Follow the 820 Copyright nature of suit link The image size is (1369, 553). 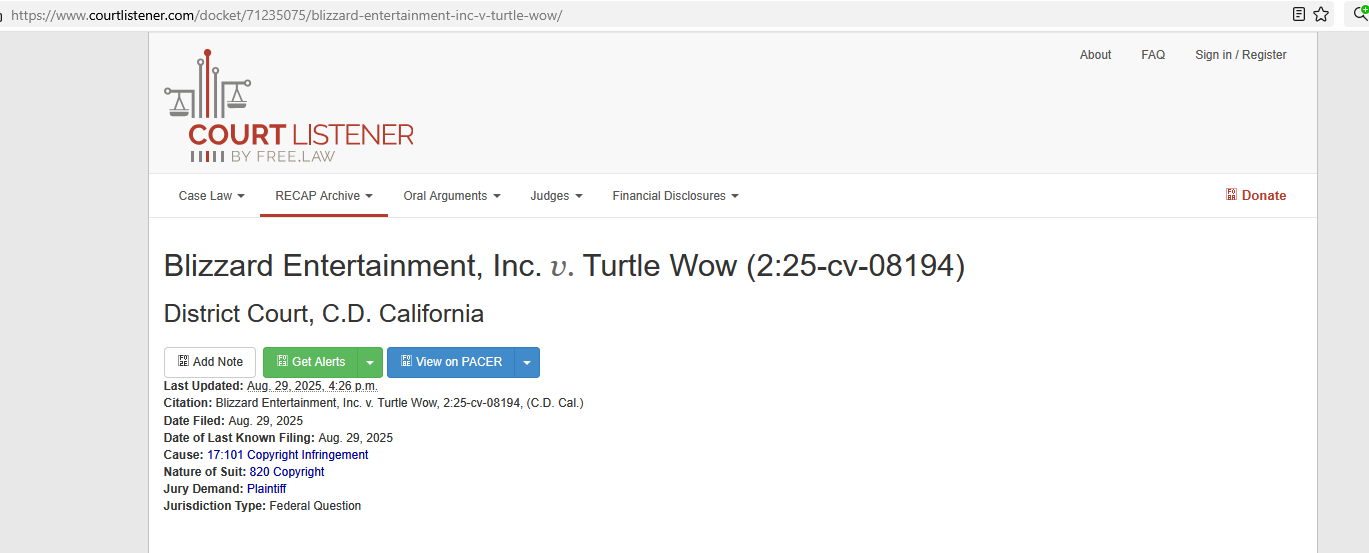click(x=286, y=472)
